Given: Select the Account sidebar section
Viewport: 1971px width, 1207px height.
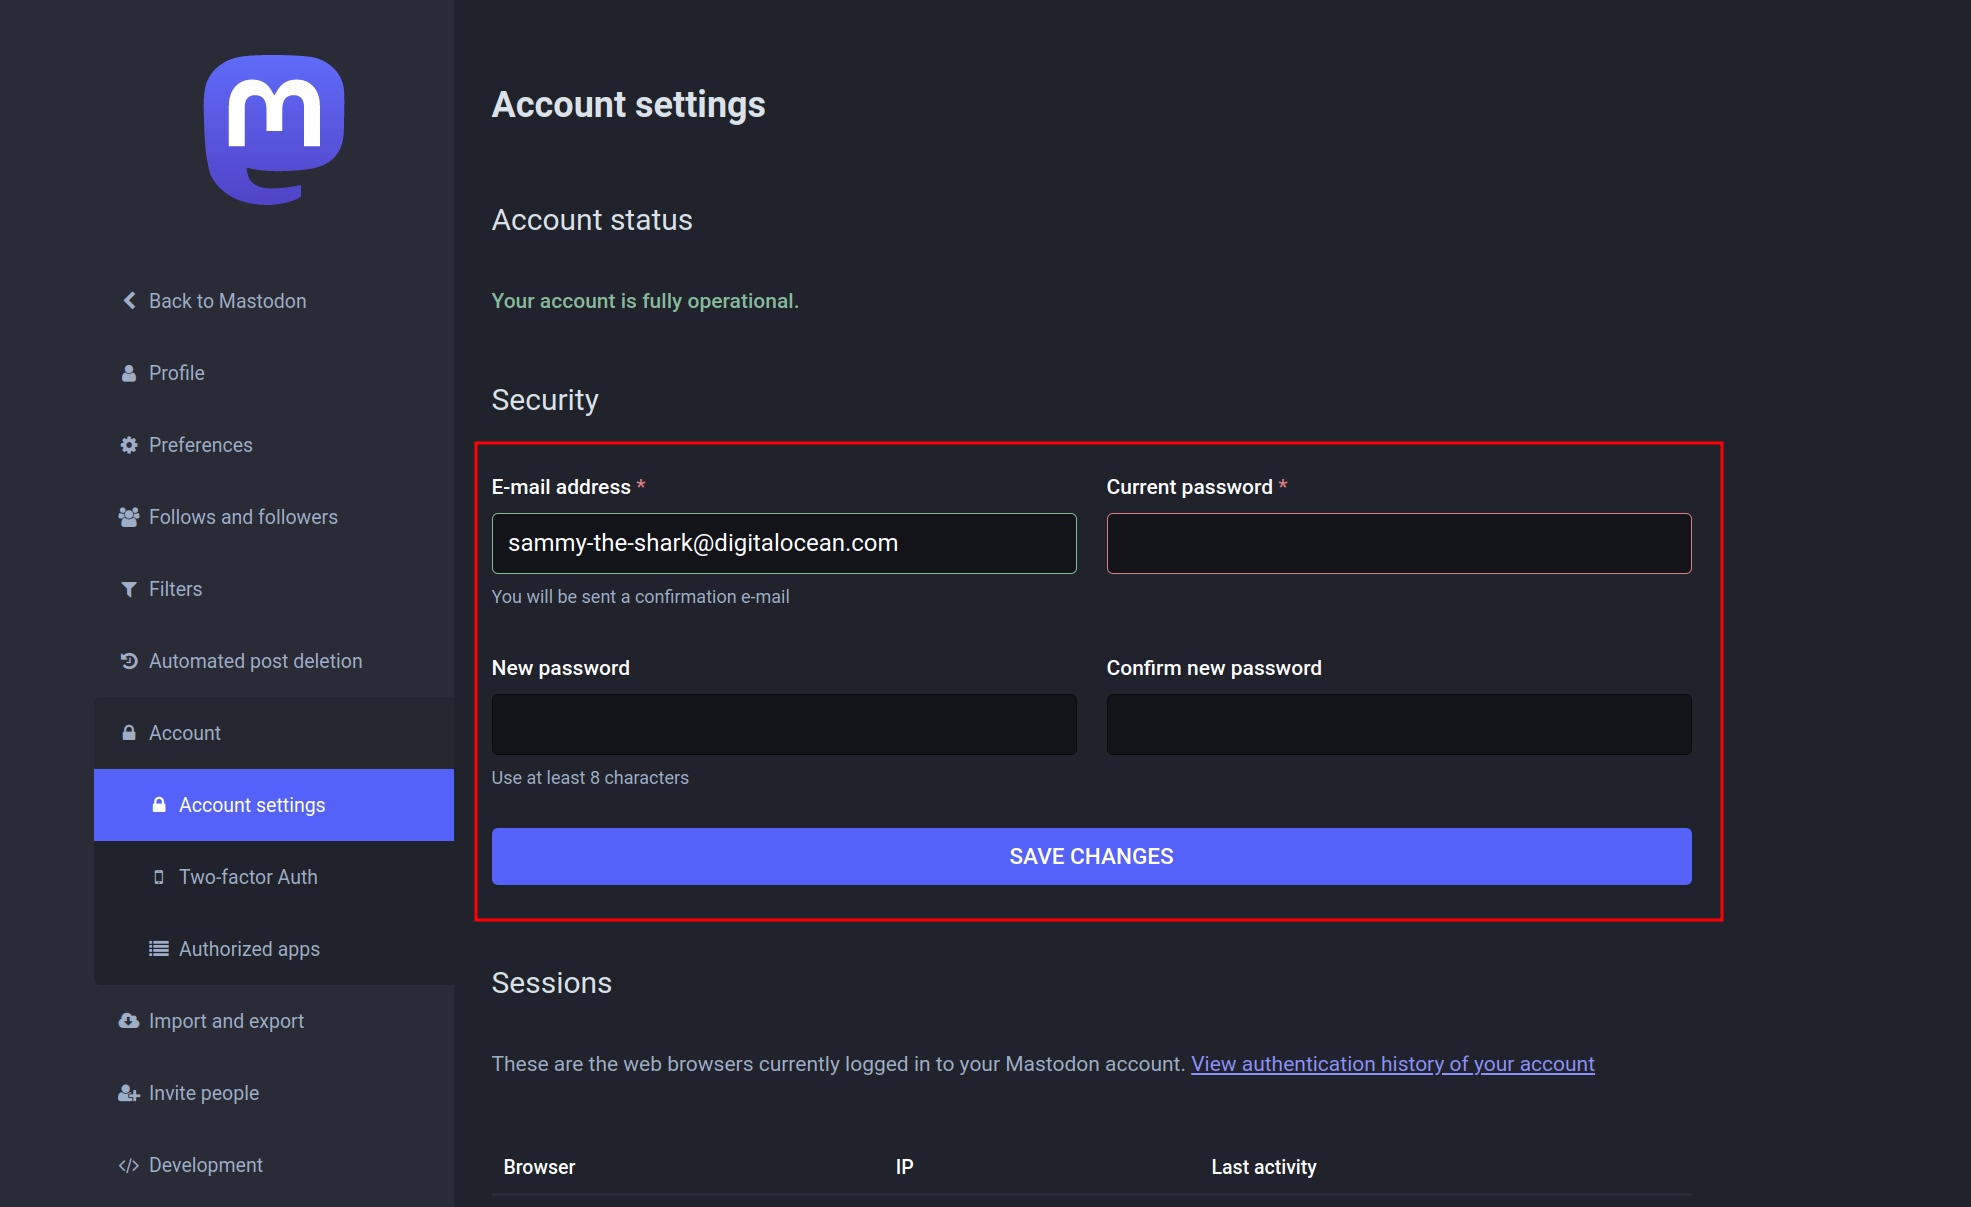Looking at the screenshot, I should point(274,733).
